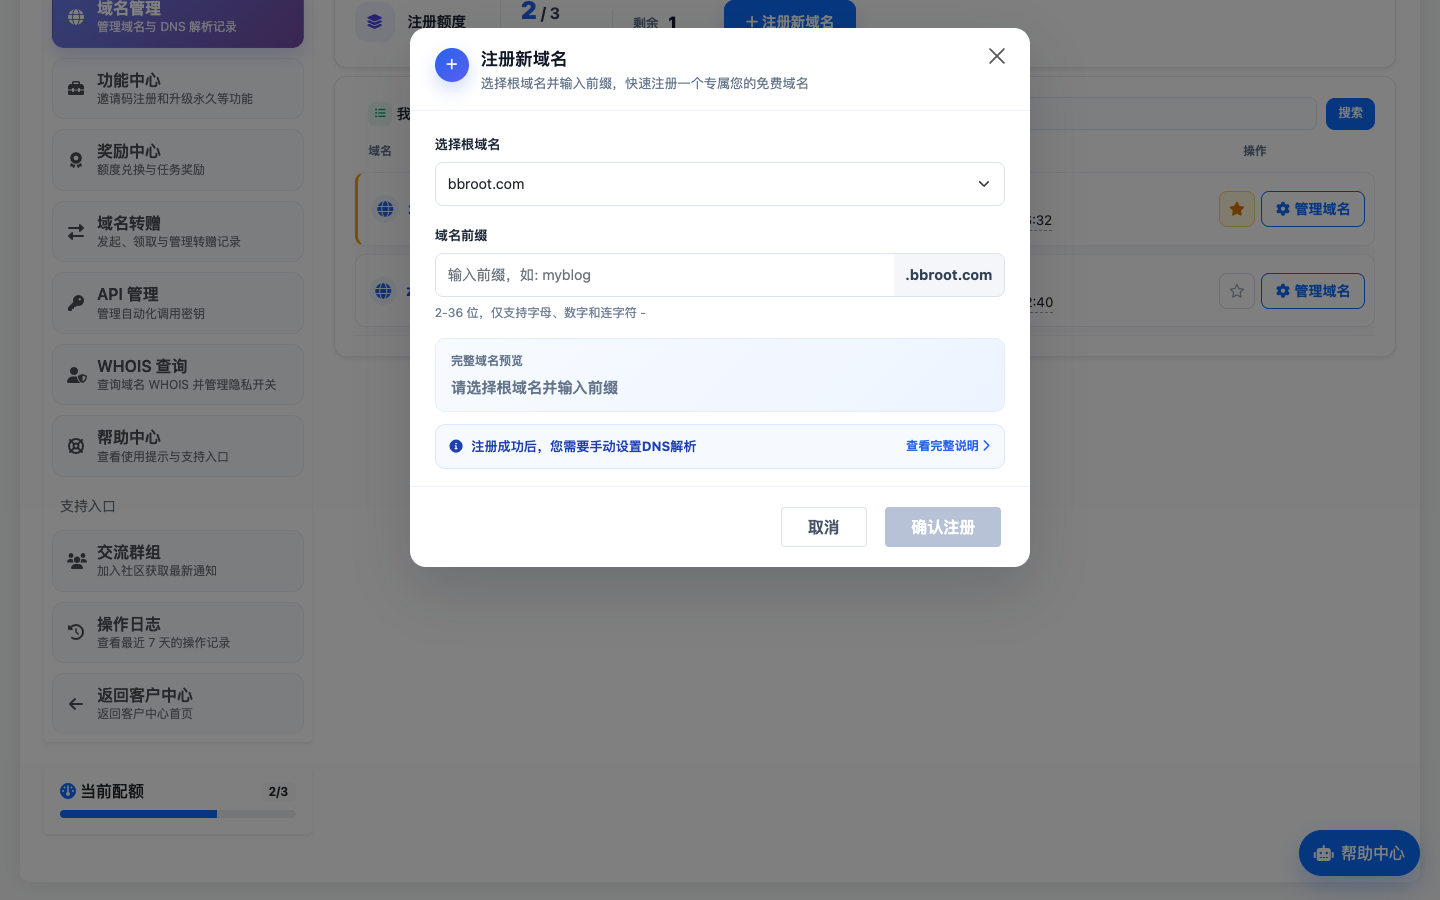Click the chevron after 查看完整说明
Screen dimensions: 1440x900
tap(987, 446)
